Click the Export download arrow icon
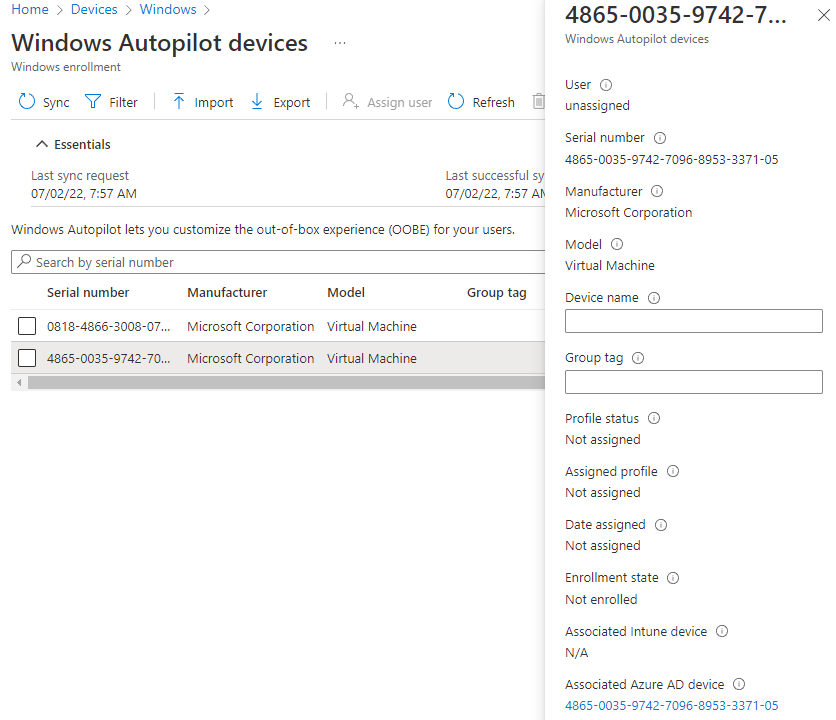Screen dimensions: 836x720 pyautogui.click(x=257, y=101)
